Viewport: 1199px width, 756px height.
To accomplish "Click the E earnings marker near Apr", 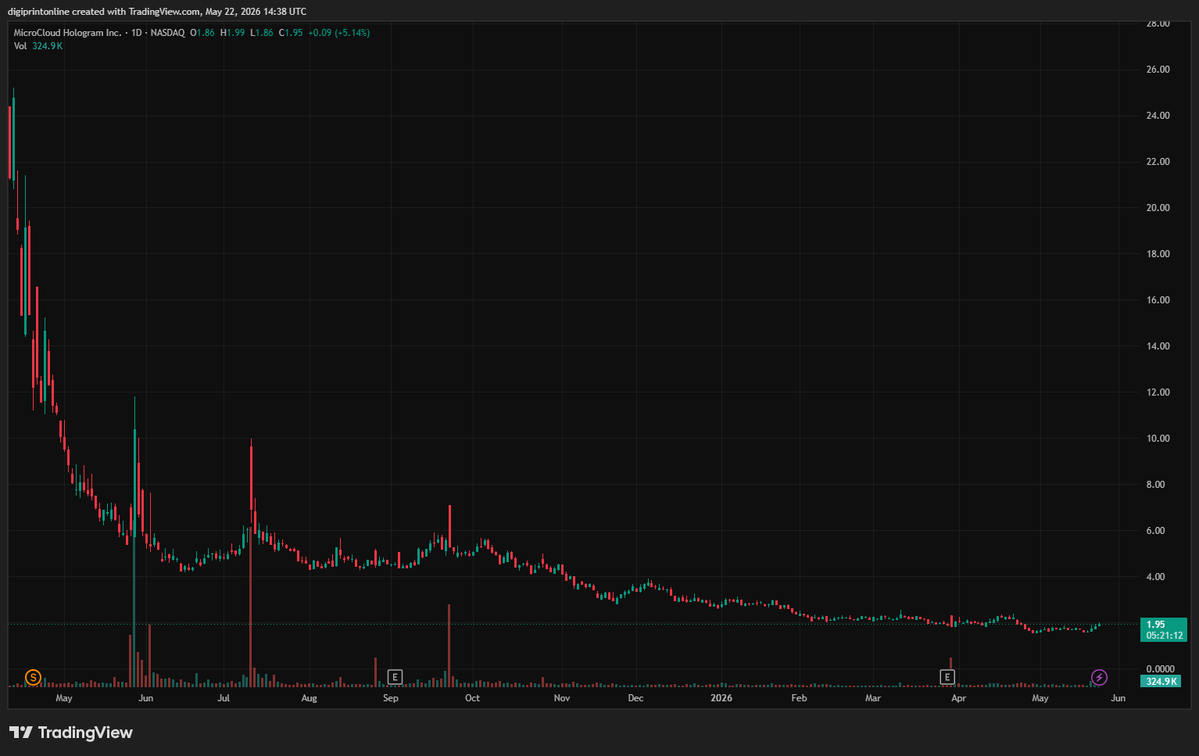I will click(x=947, y=677).
